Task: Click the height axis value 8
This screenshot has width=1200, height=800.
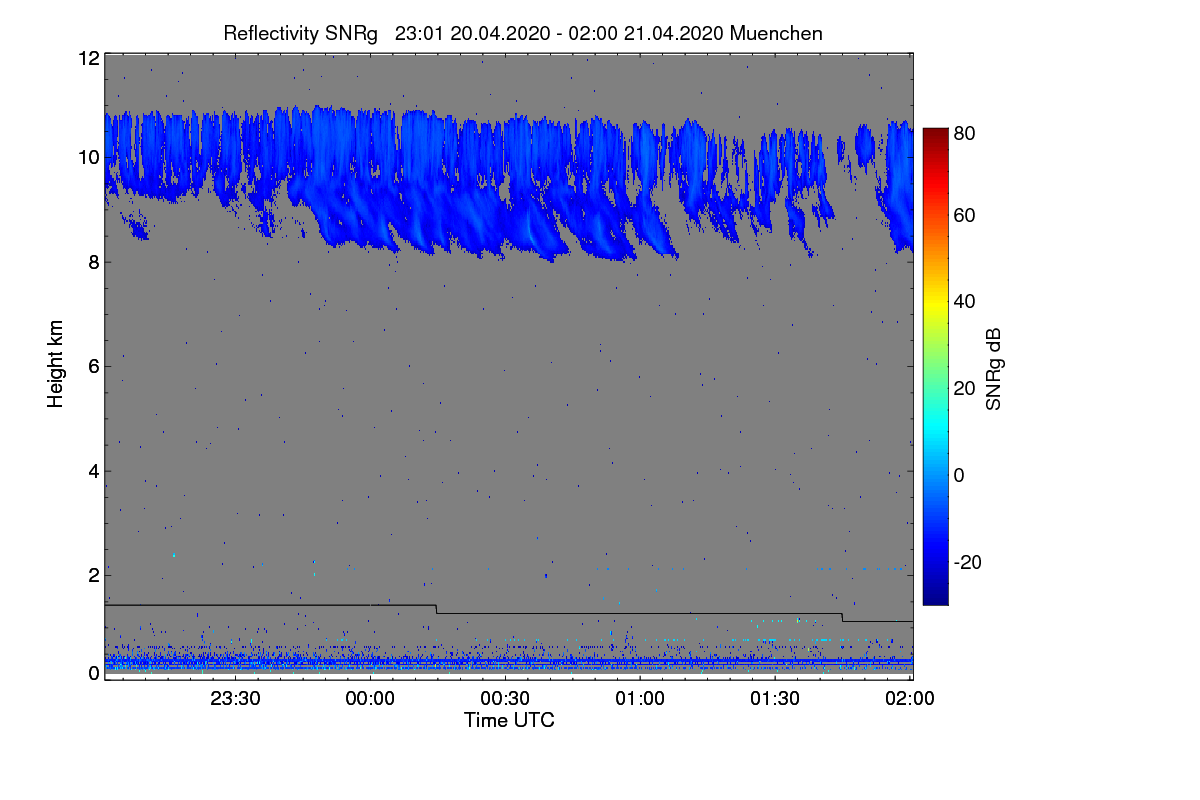Action: [93, 262]
